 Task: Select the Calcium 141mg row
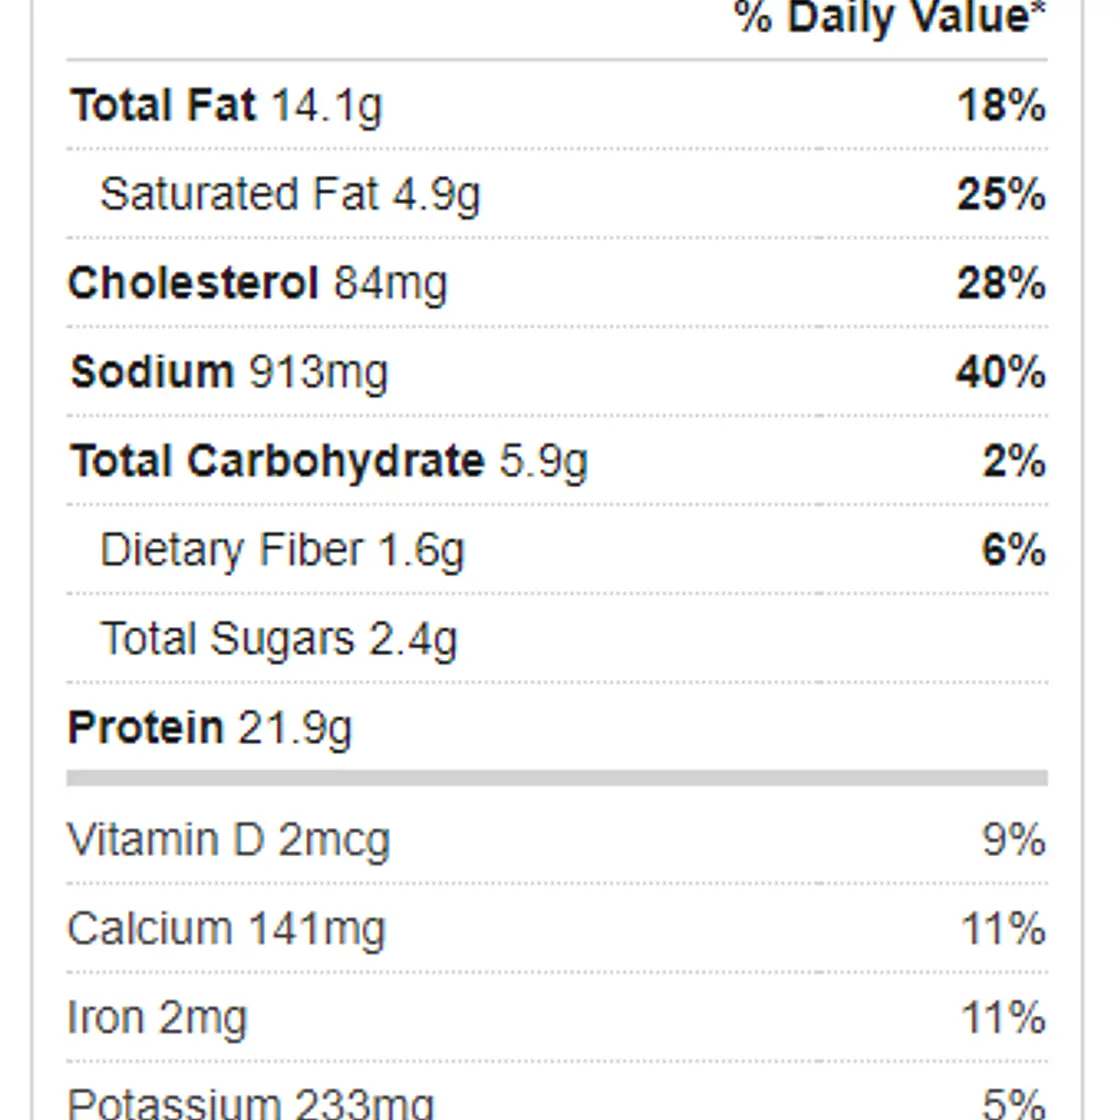(x=557, y=929)
